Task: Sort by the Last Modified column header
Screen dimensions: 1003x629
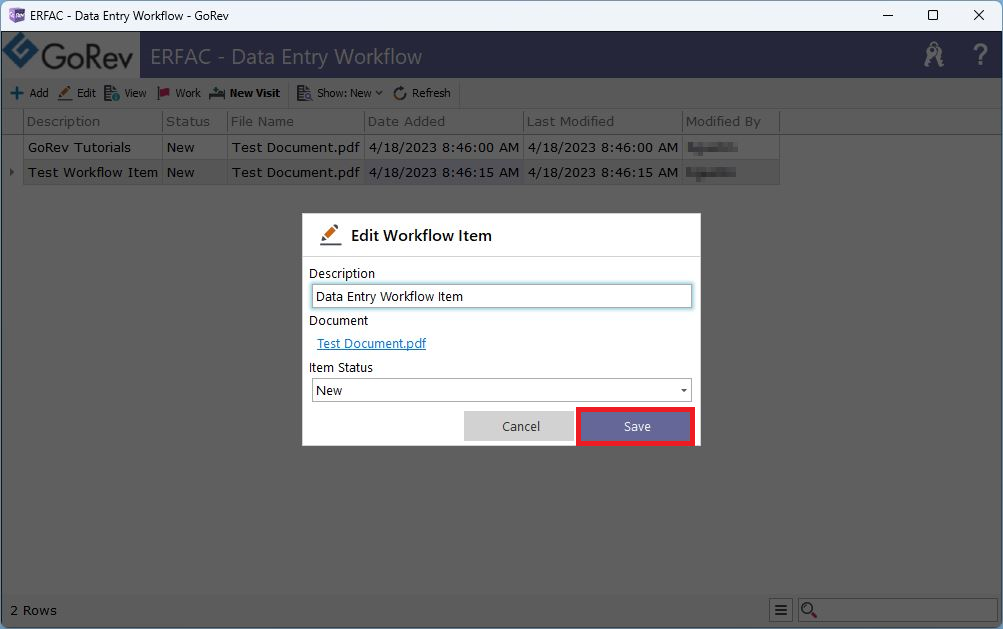Action: (603, 122)
